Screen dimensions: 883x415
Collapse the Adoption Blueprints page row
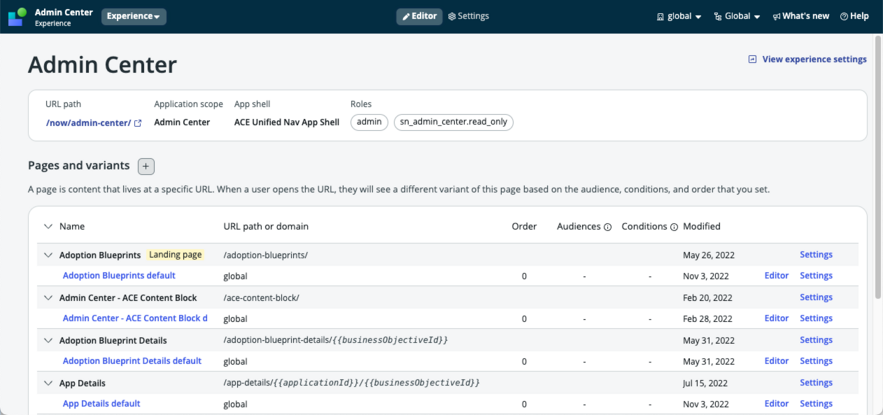(47, 255)
